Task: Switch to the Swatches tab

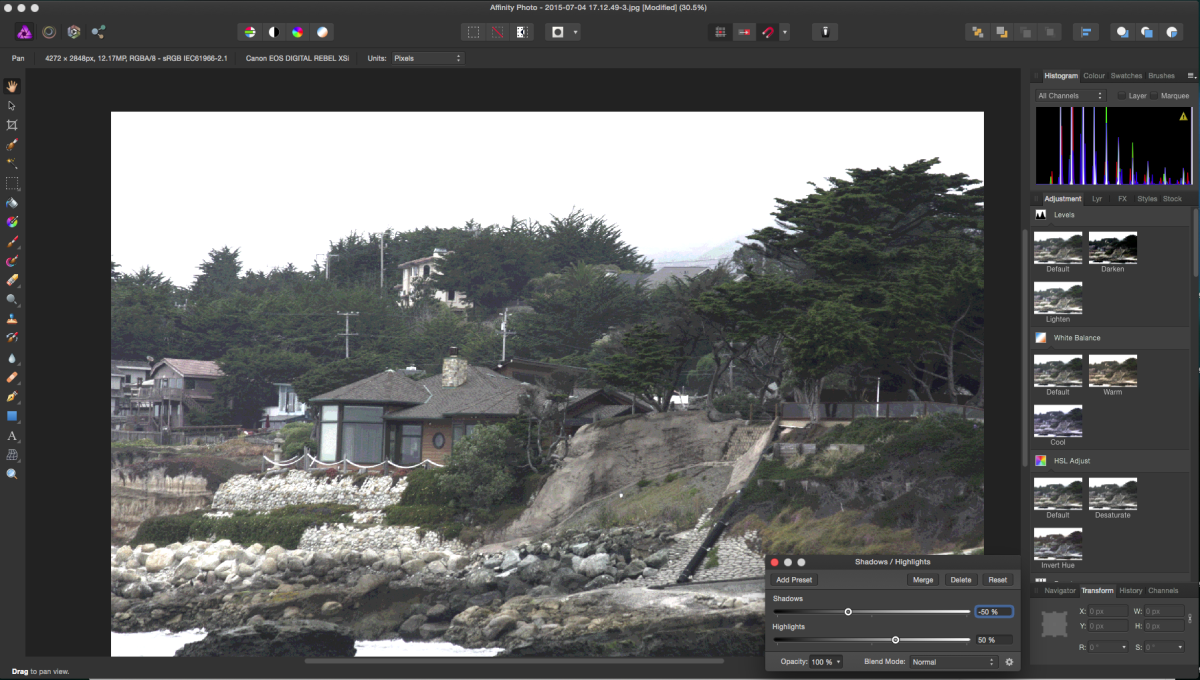Action: coord(1126,76)
